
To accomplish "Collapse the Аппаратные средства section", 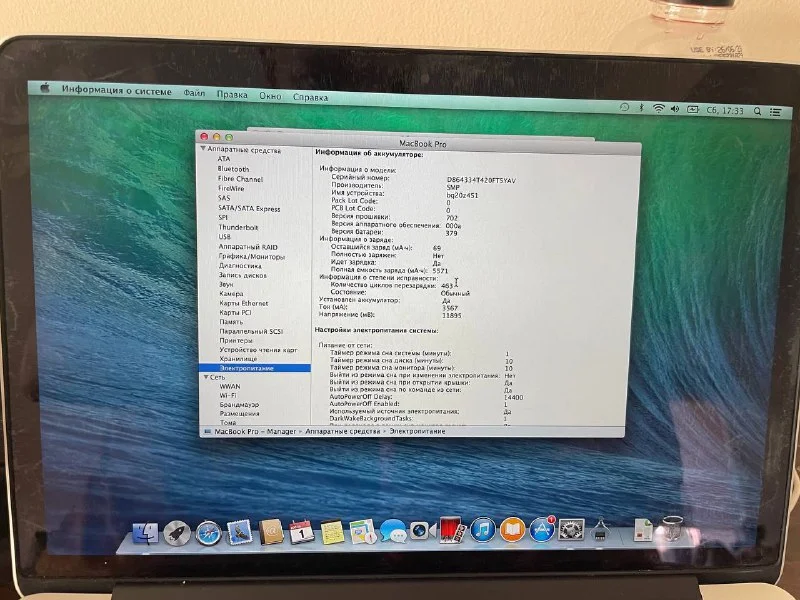I will pos(204,149).
